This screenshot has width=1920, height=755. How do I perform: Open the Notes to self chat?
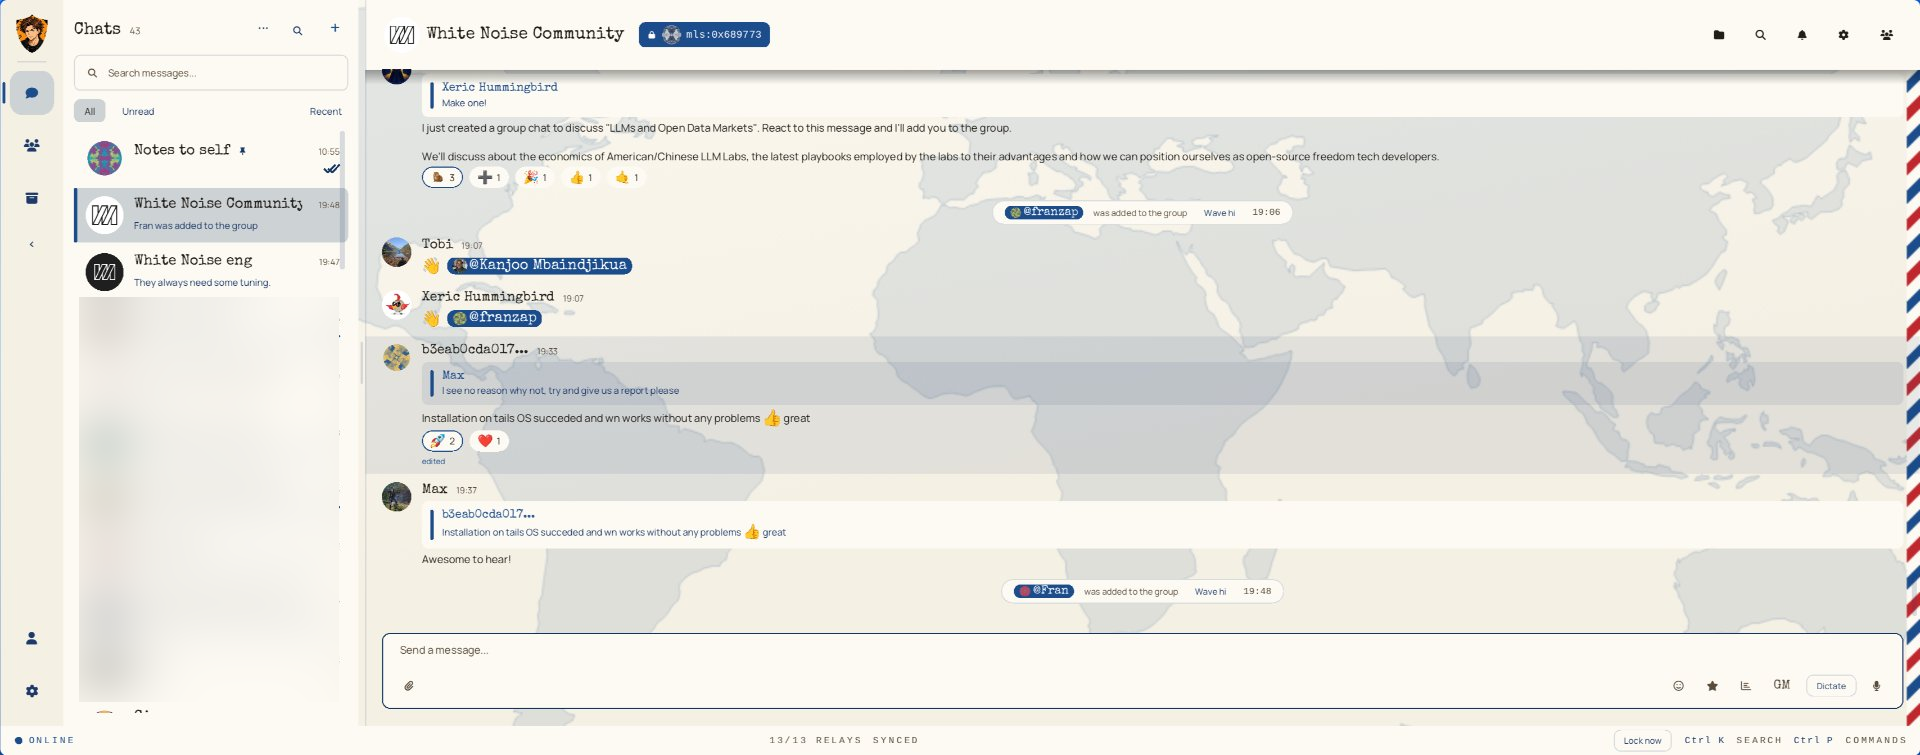coord(211,158)
